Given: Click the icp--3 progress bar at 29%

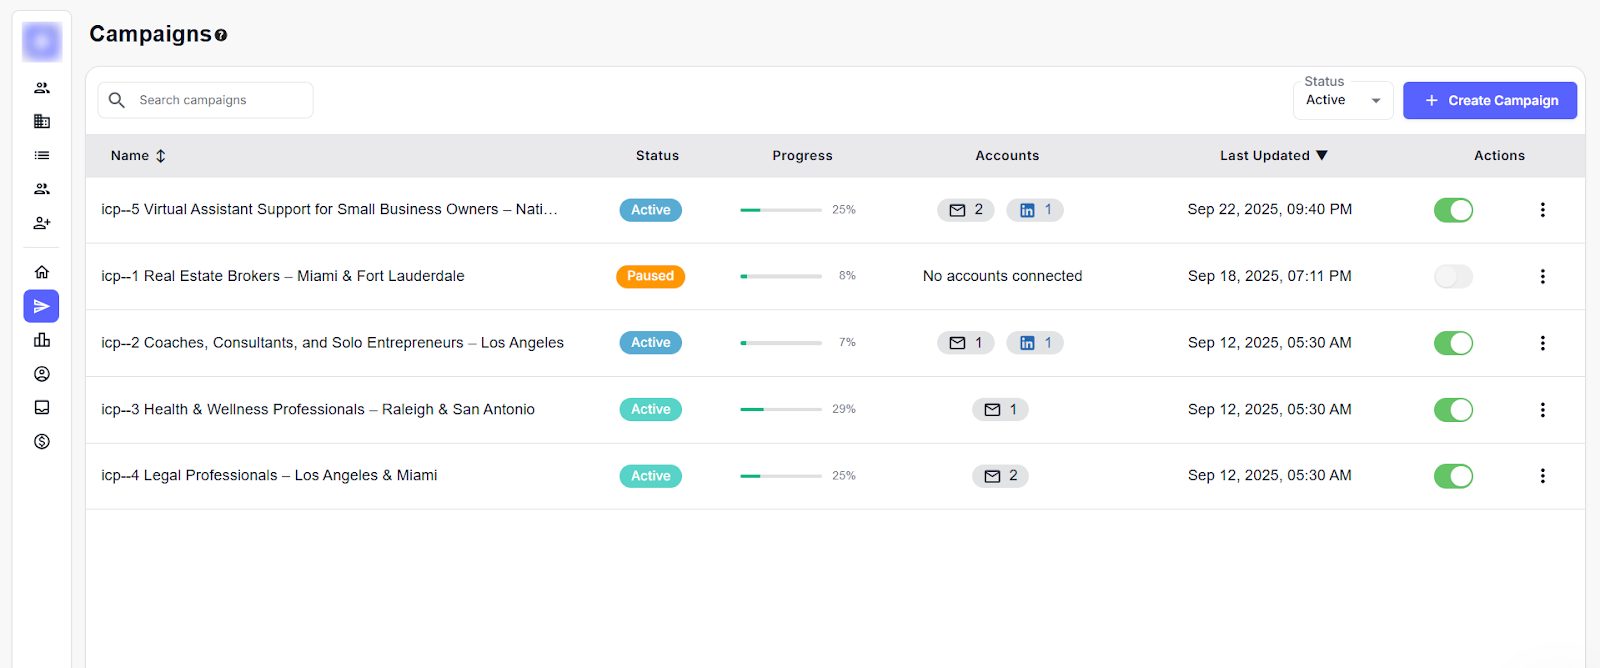Looking at the screenshot, I should [780, 409].
